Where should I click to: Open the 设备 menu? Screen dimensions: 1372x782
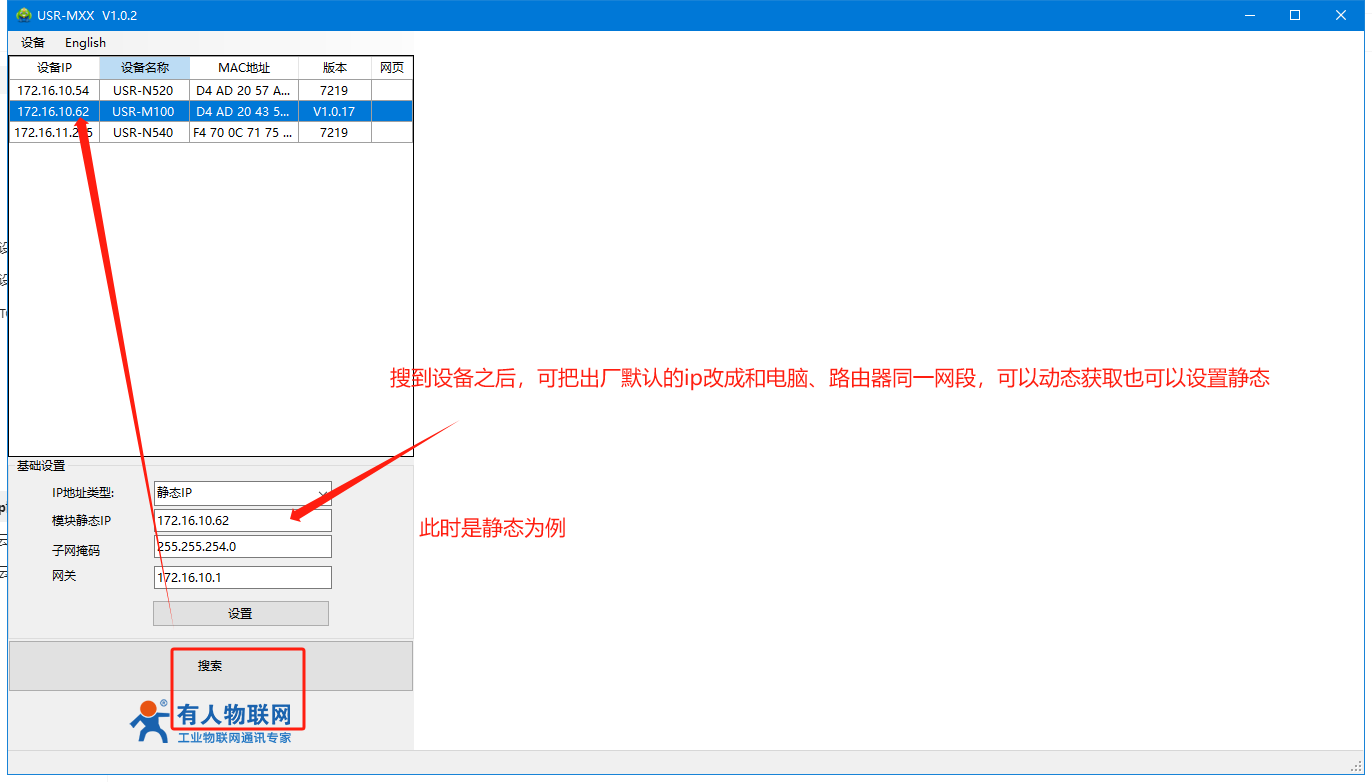(33, 43)
